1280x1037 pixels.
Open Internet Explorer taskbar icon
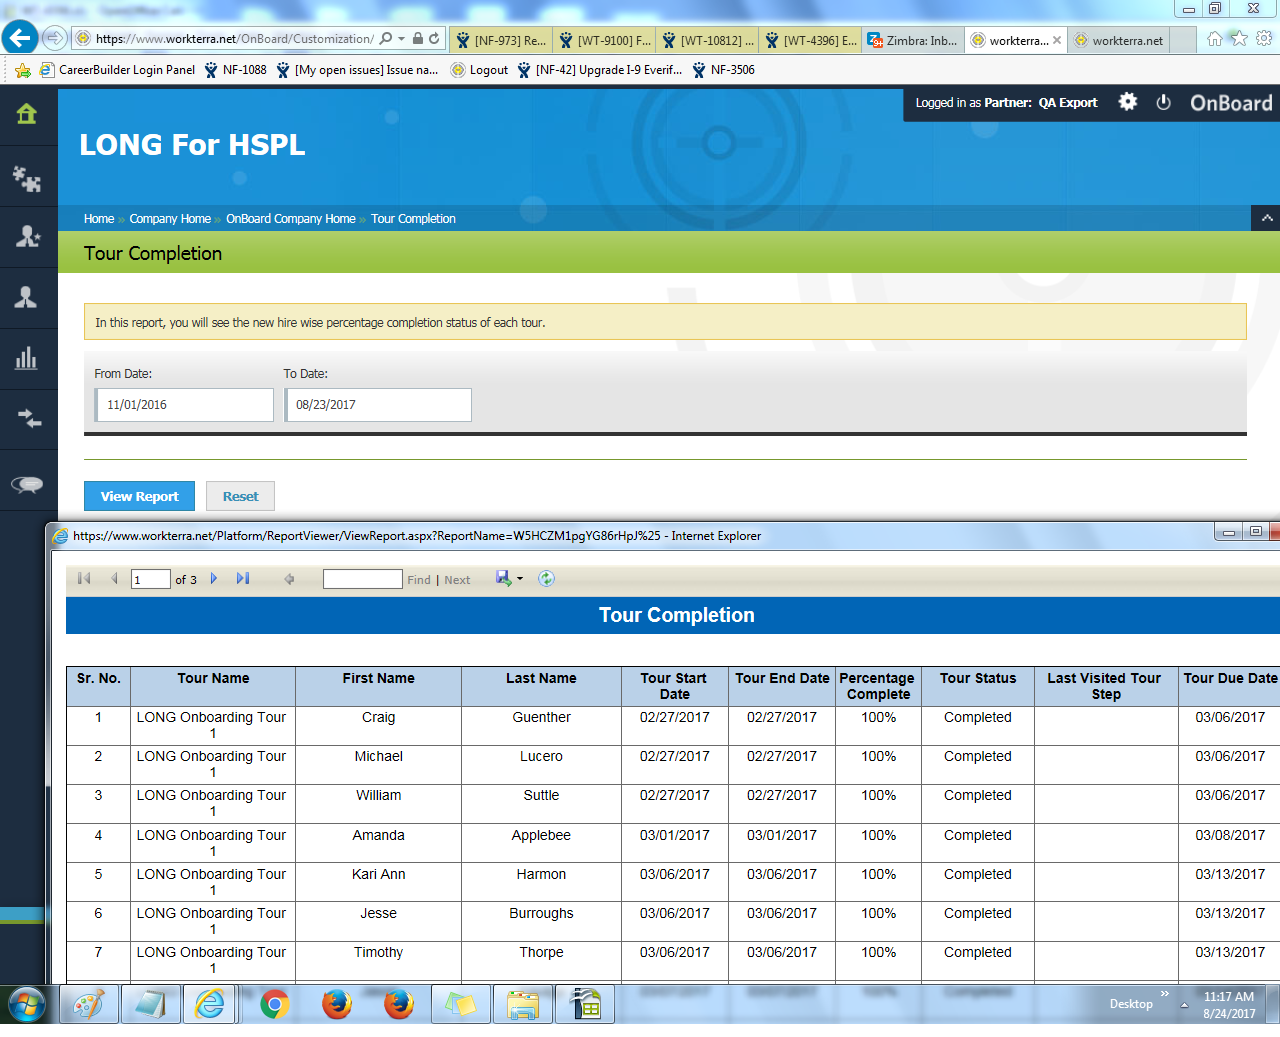(210, 1004)
